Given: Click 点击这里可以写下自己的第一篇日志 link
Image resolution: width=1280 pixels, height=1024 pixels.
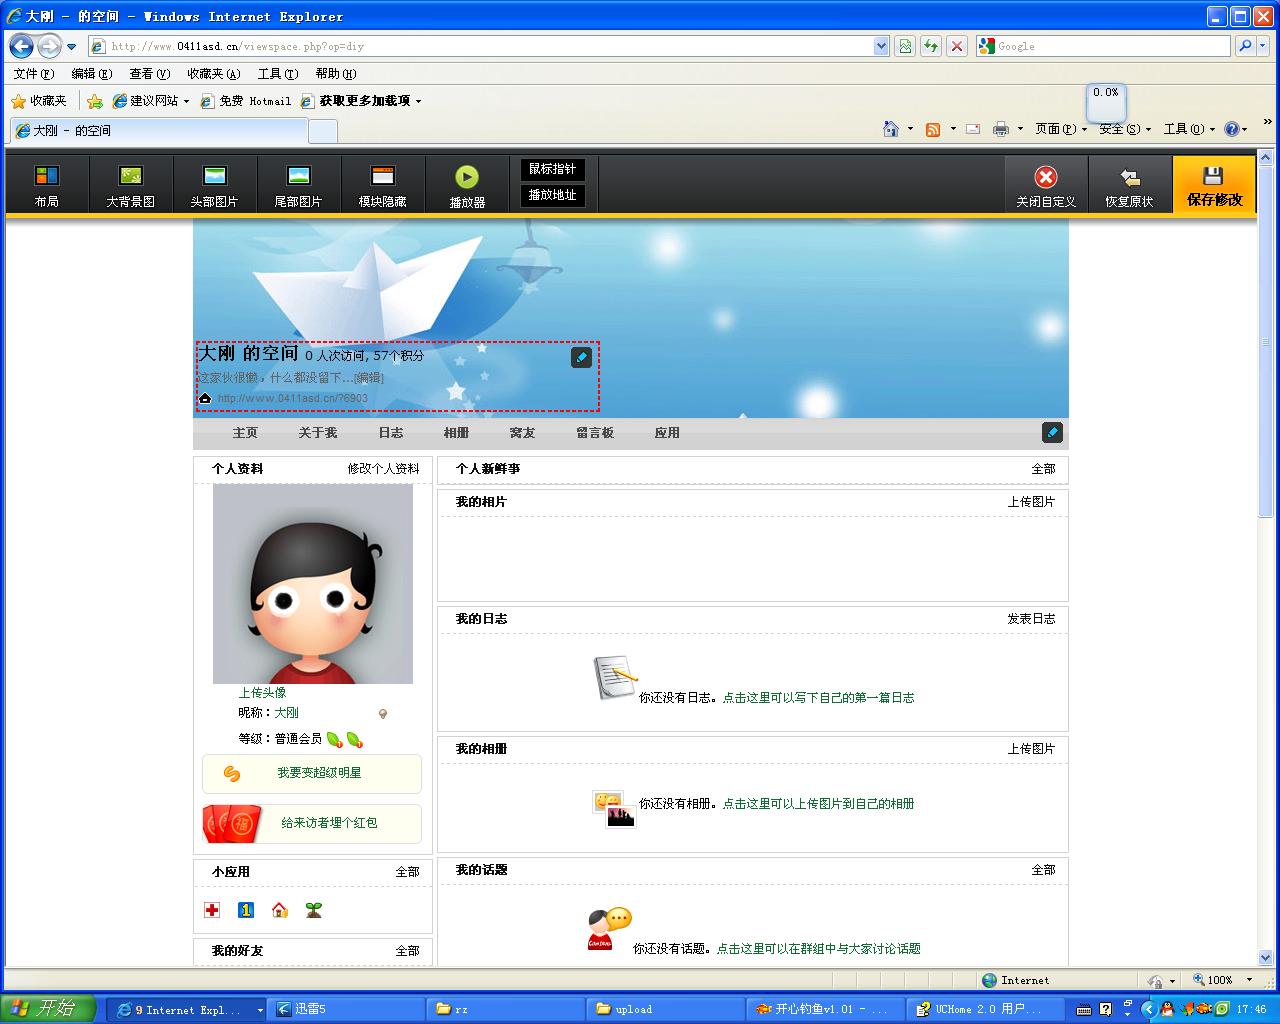Looking at the screenshot, I should click(x=819, y=698).
